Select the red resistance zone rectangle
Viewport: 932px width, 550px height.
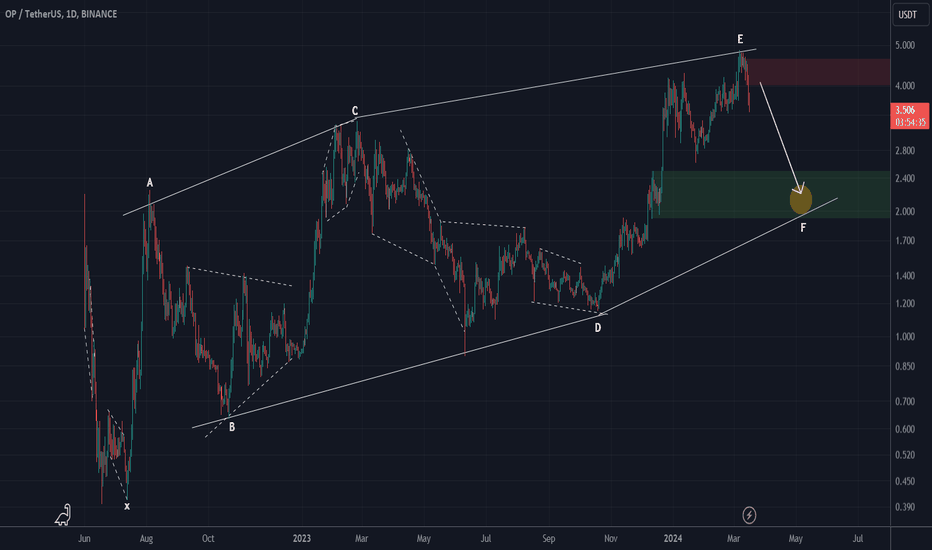818,72
